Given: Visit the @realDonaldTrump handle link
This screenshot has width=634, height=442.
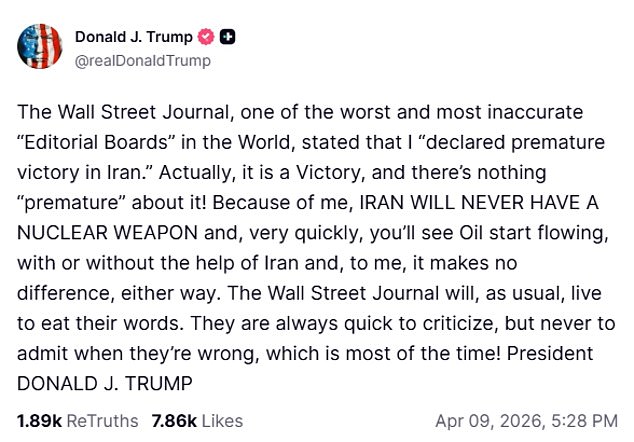Looking at the screenshot, I should (x=143, y=60).
